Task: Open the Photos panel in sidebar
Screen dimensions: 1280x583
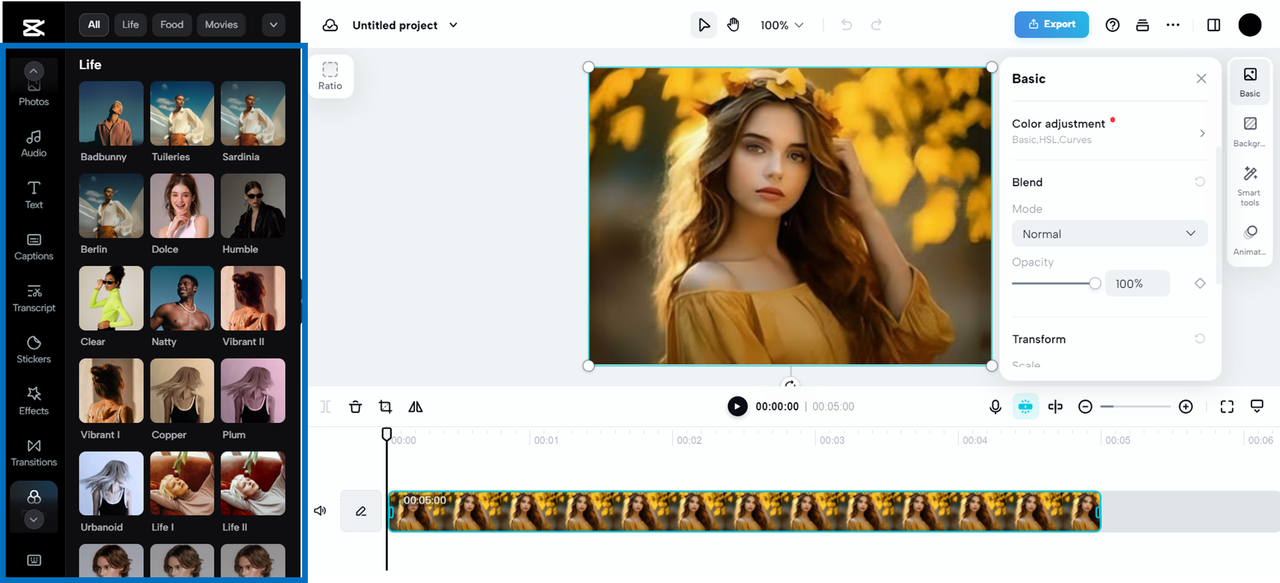Action: [x=34, y=92]
